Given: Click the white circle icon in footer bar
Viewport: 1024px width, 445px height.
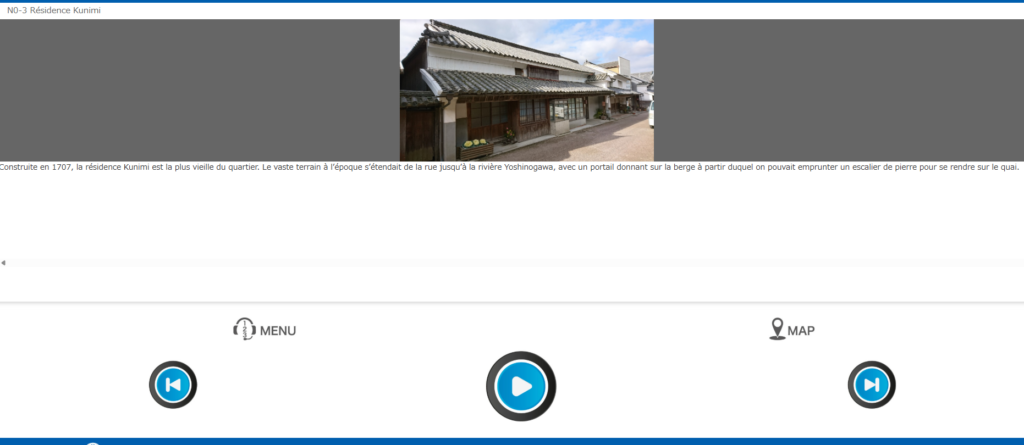Looking at the screenshot, I should tap(92, 442).
